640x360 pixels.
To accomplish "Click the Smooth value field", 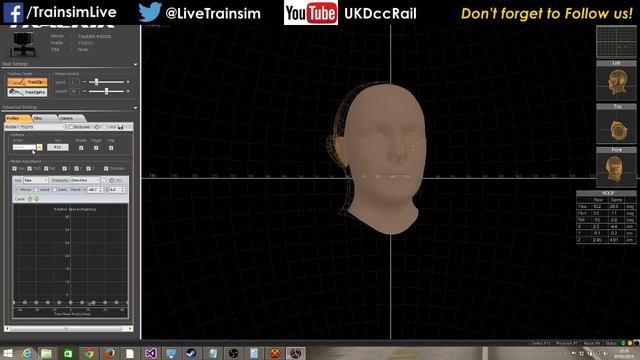I will [74, 91].
